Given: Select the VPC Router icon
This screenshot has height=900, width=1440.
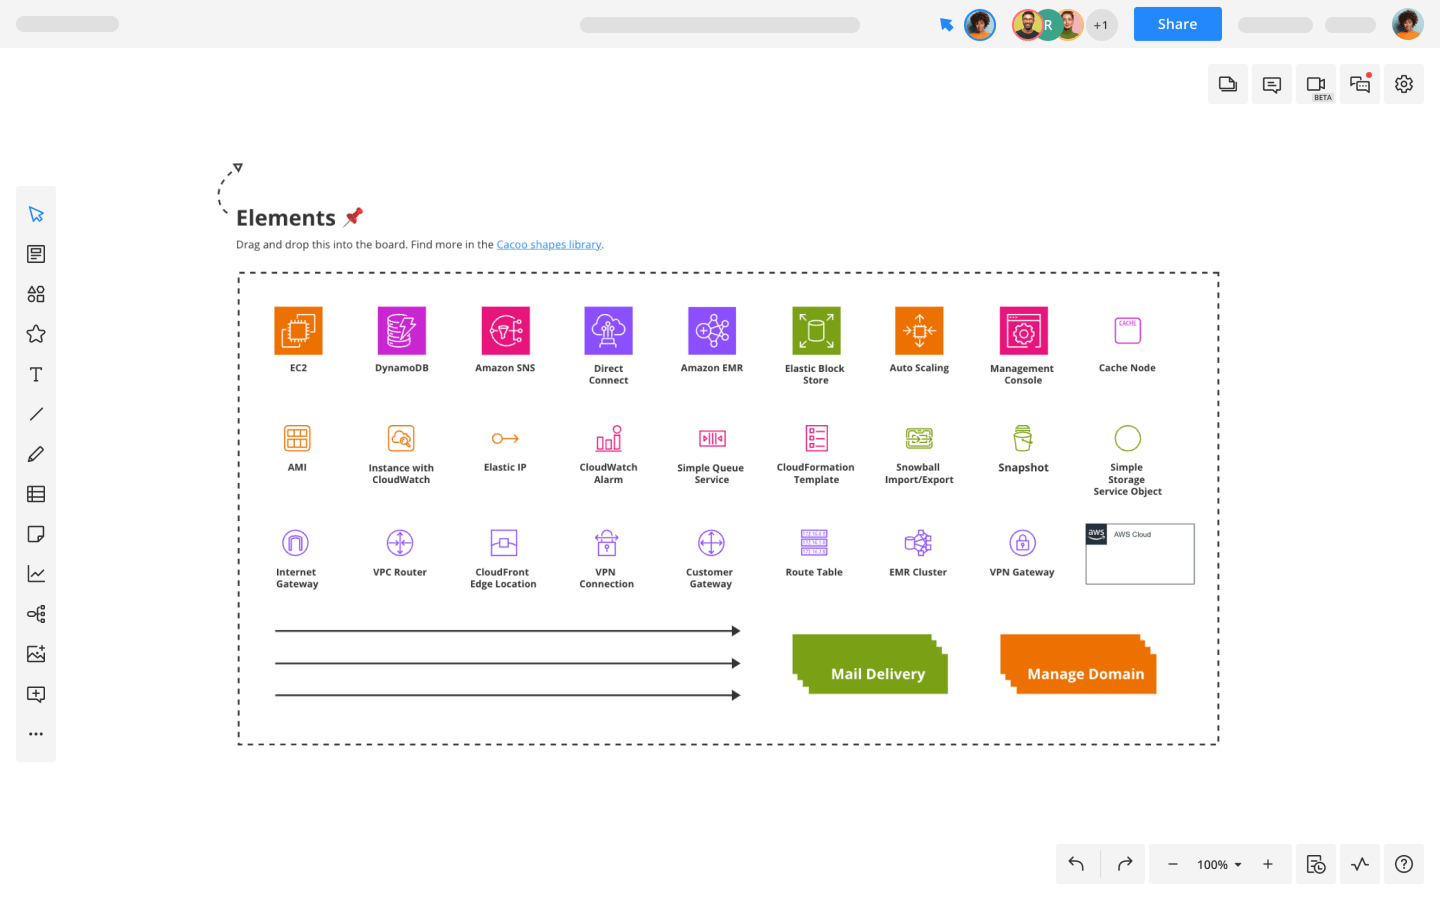Looking at the screenshot, I should pos(400,543).
